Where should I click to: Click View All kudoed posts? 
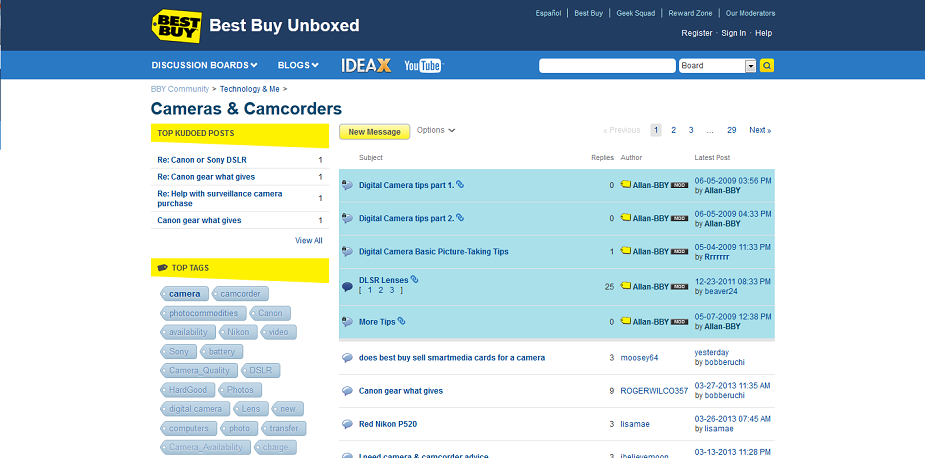click(309, 241)
